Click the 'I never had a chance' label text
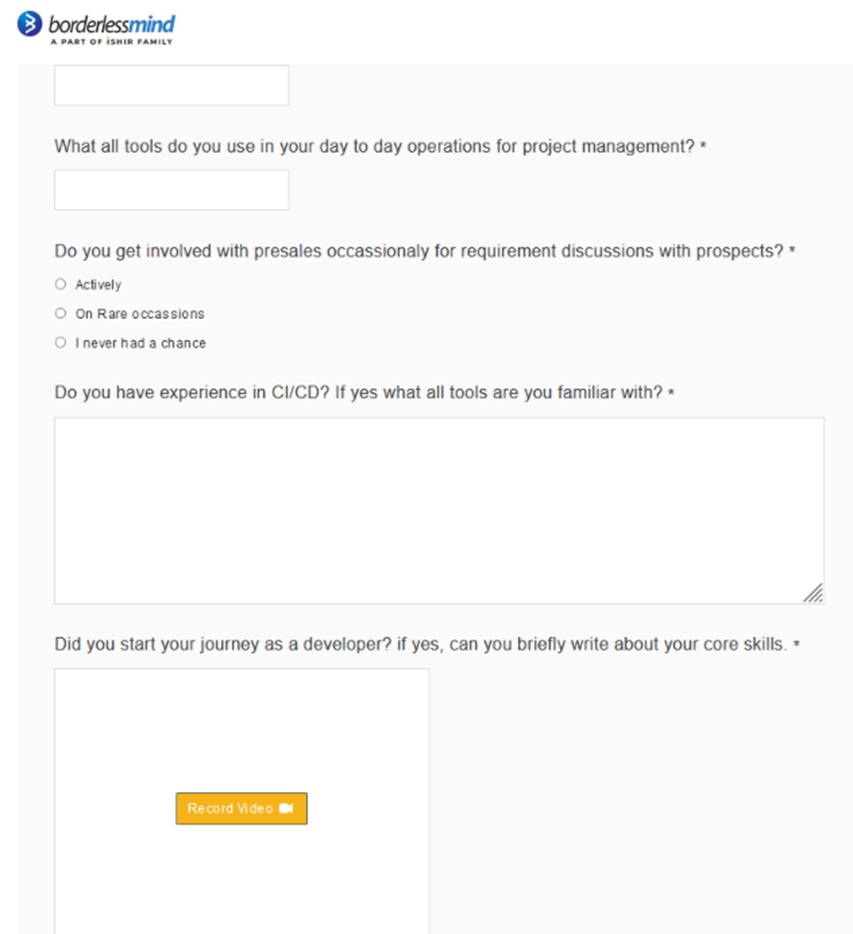 (x=140, y=343)
